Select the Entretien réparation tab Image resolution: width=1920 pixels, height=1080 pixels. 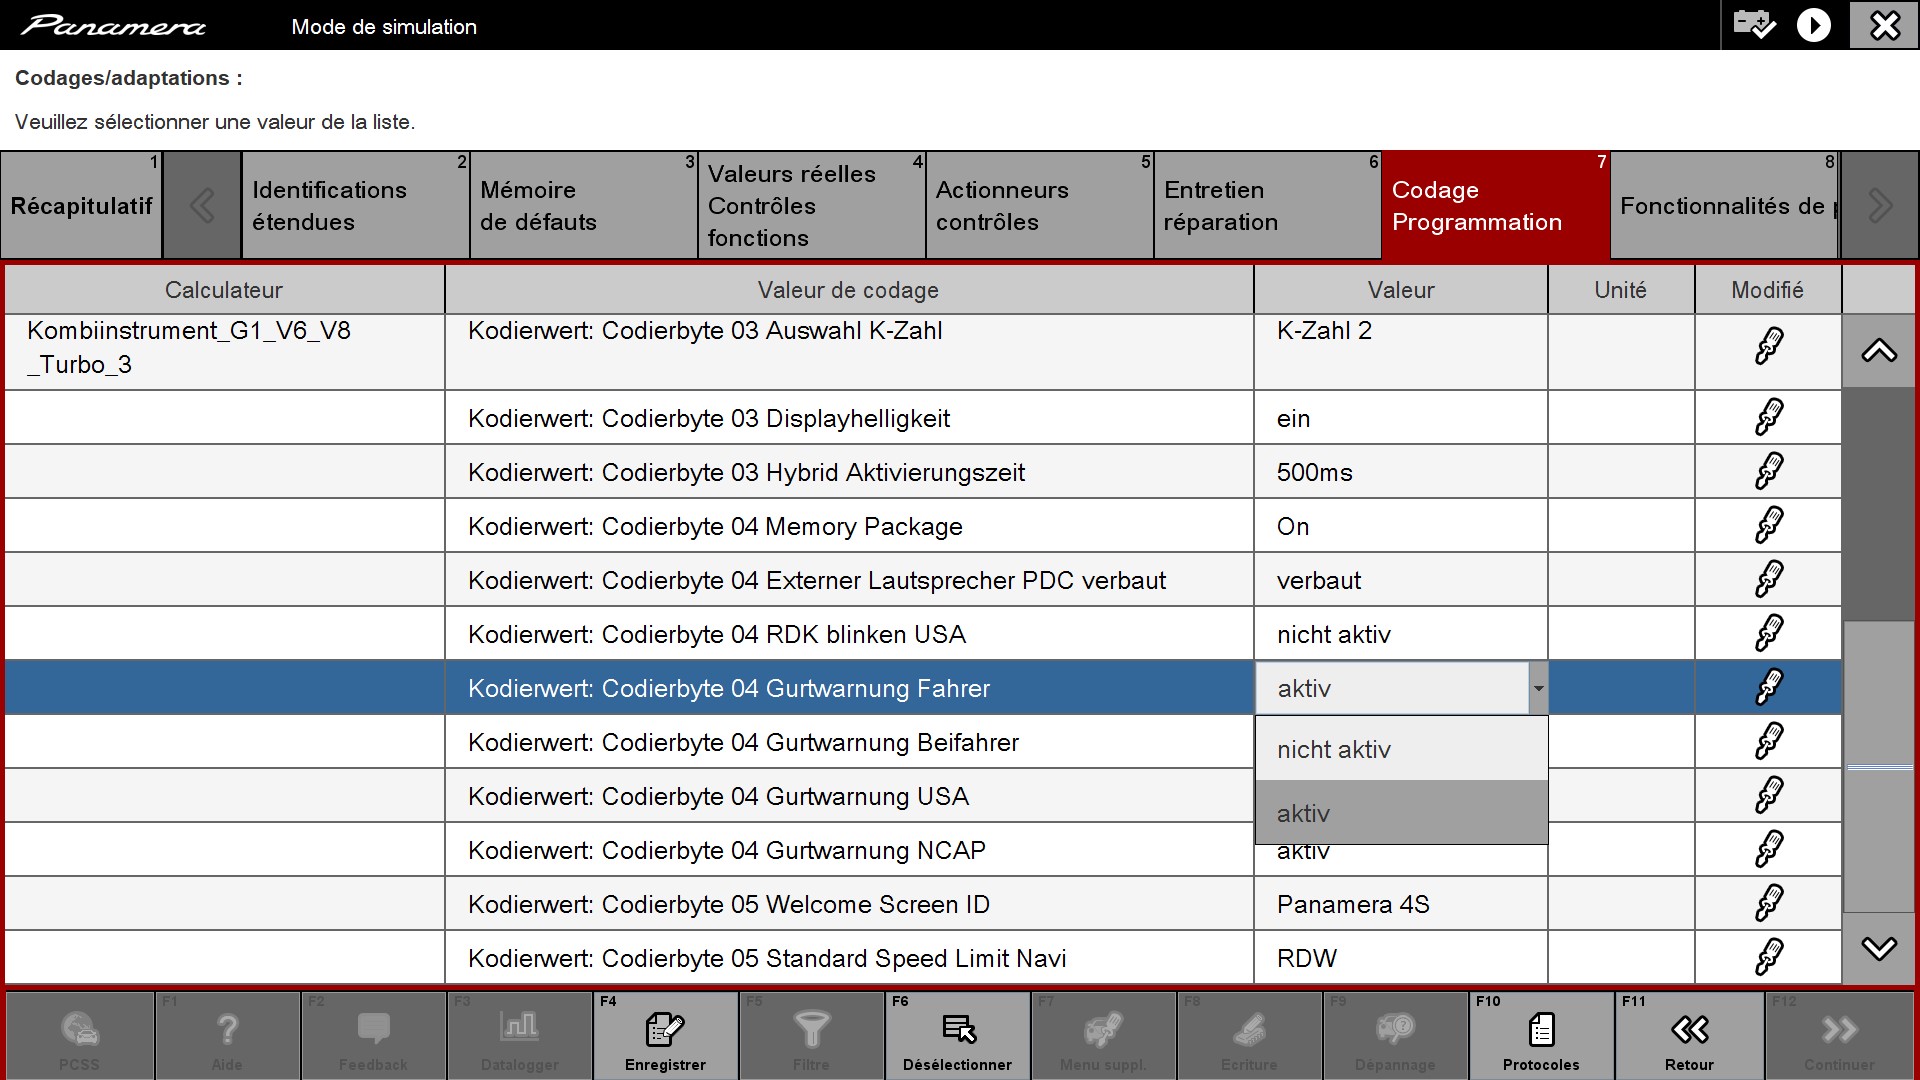pyautogui.click(x=1267, y=206)
